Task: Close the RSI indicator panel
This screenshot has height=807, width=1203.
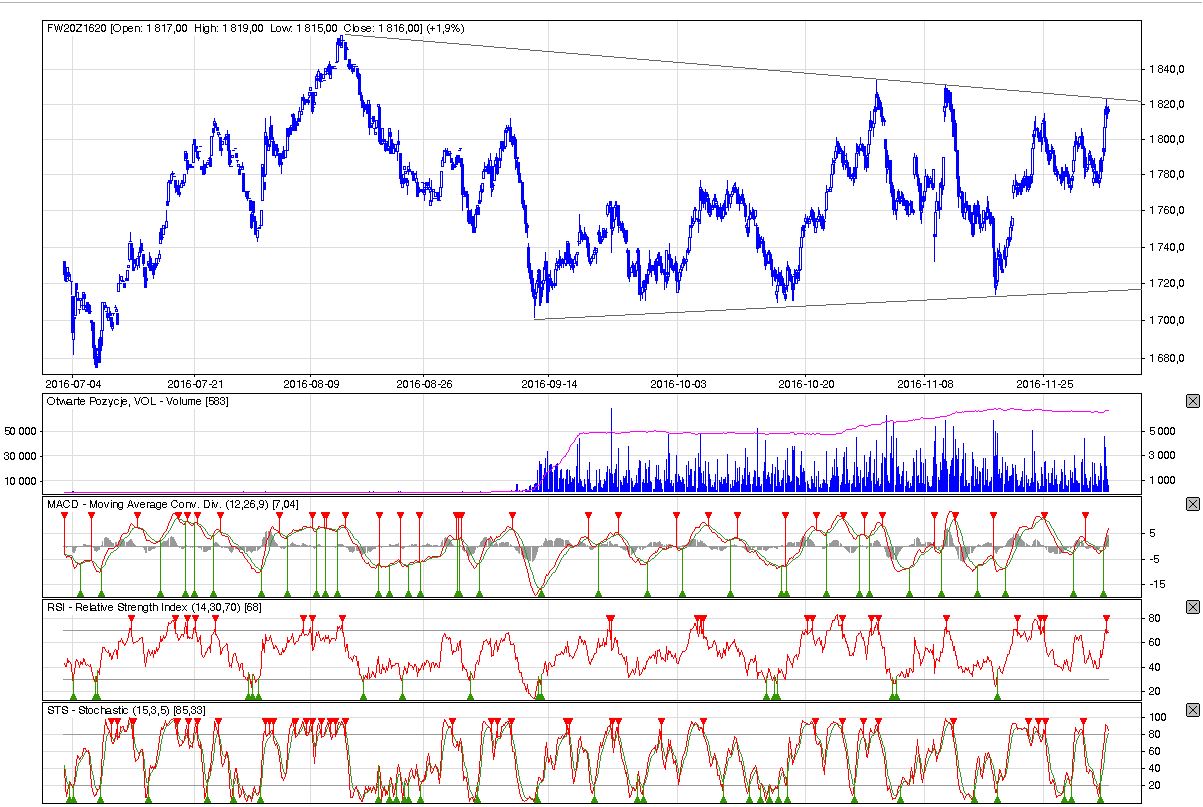Action: tap(1191, 607)
